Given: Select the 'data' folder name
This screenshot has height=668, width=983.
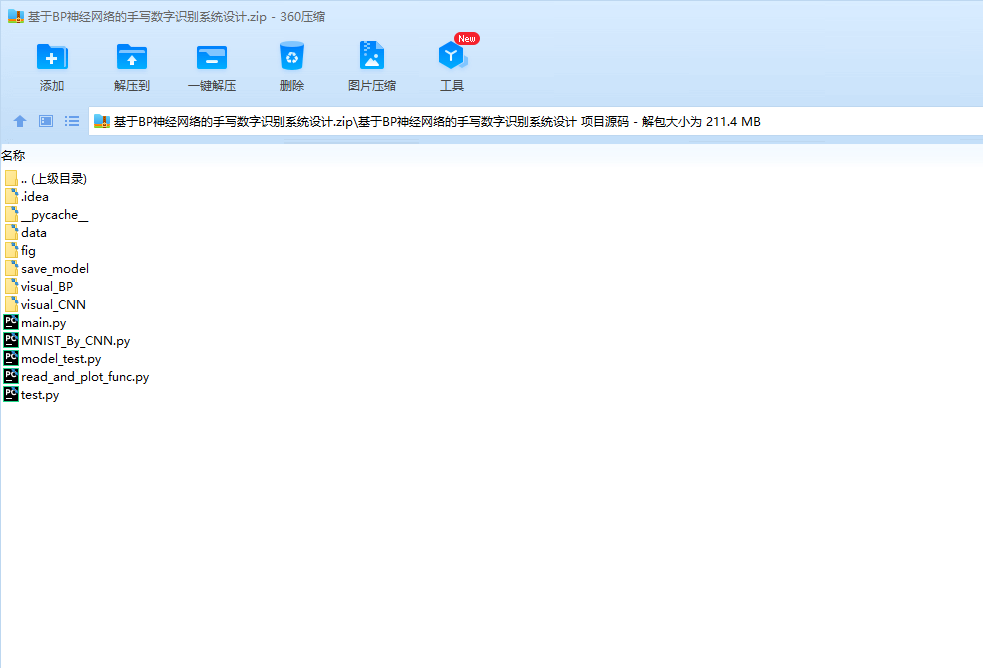Looking at the screenshot, I should [x=34, y=232].
